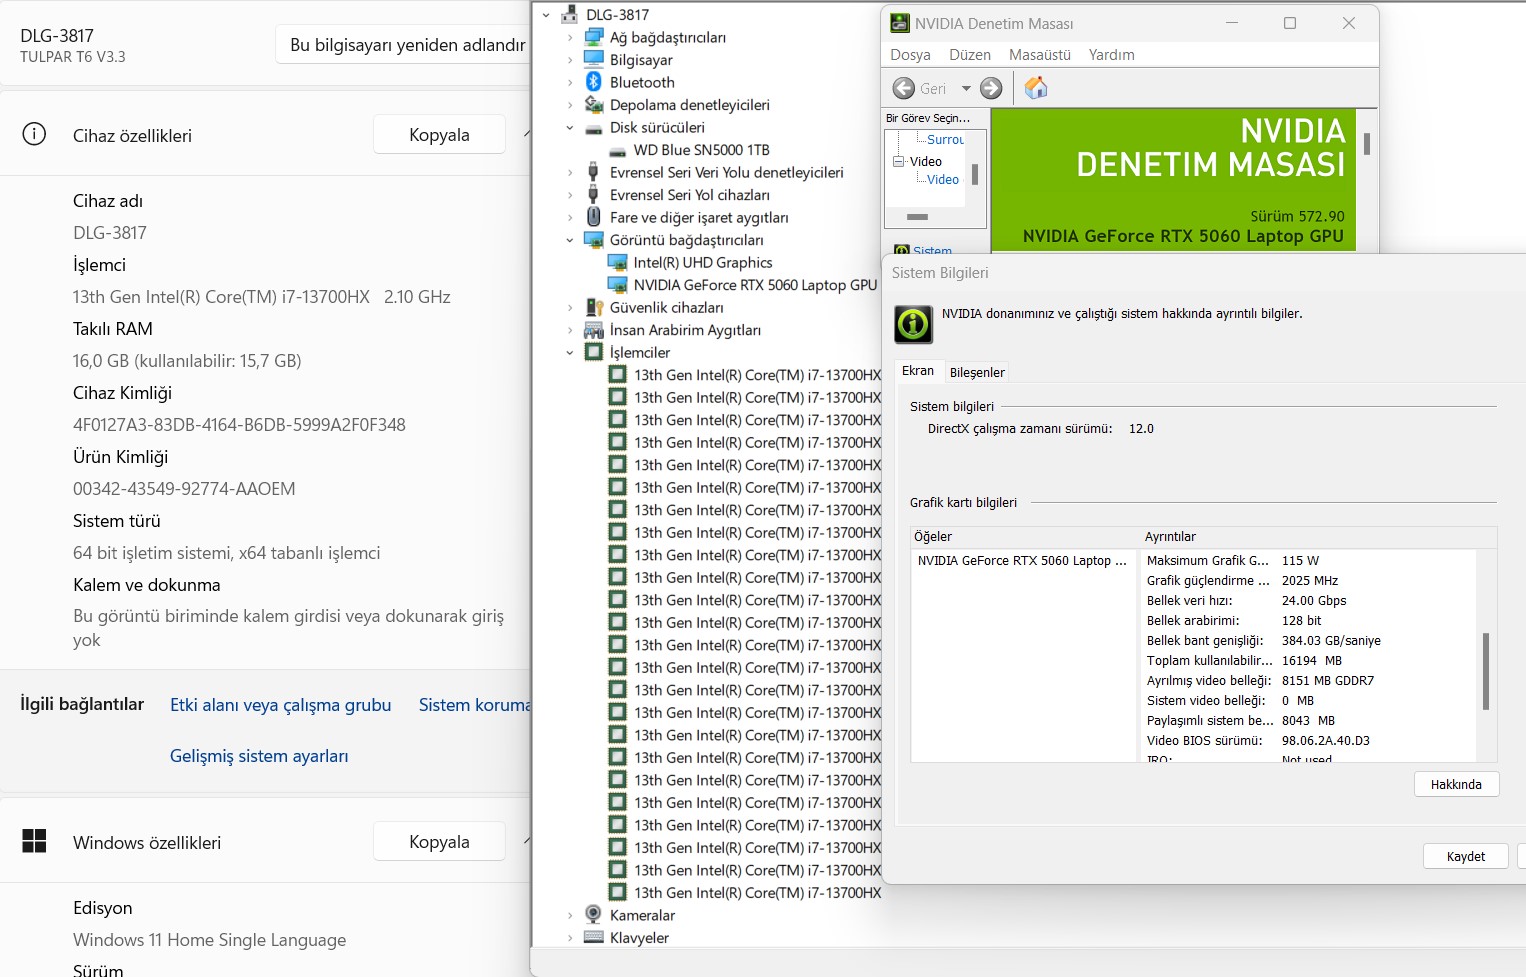Click the DLG-3817 root computer icon
Image resolution: width=1526 pixels, height=977 pixels.
click(570, 14)
